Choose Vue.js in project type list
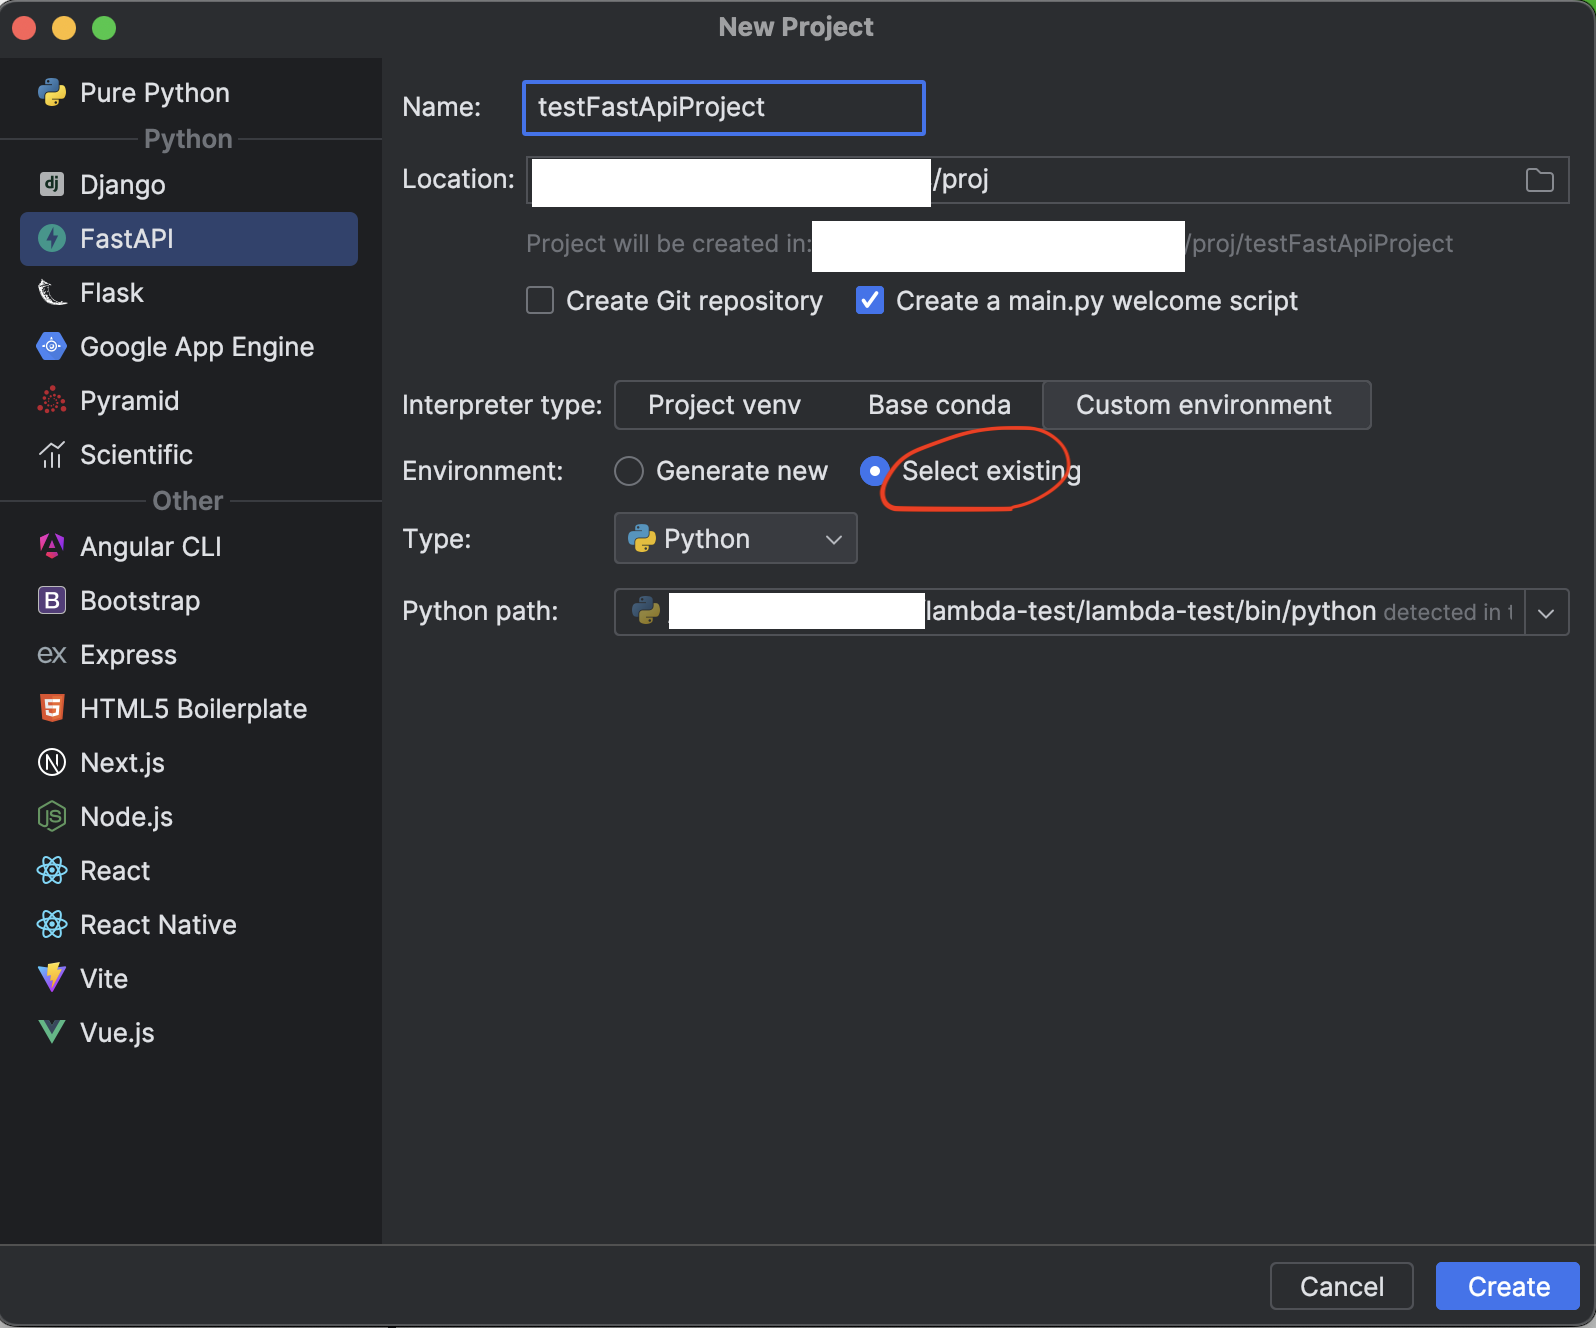 [x=189, y=1033]
